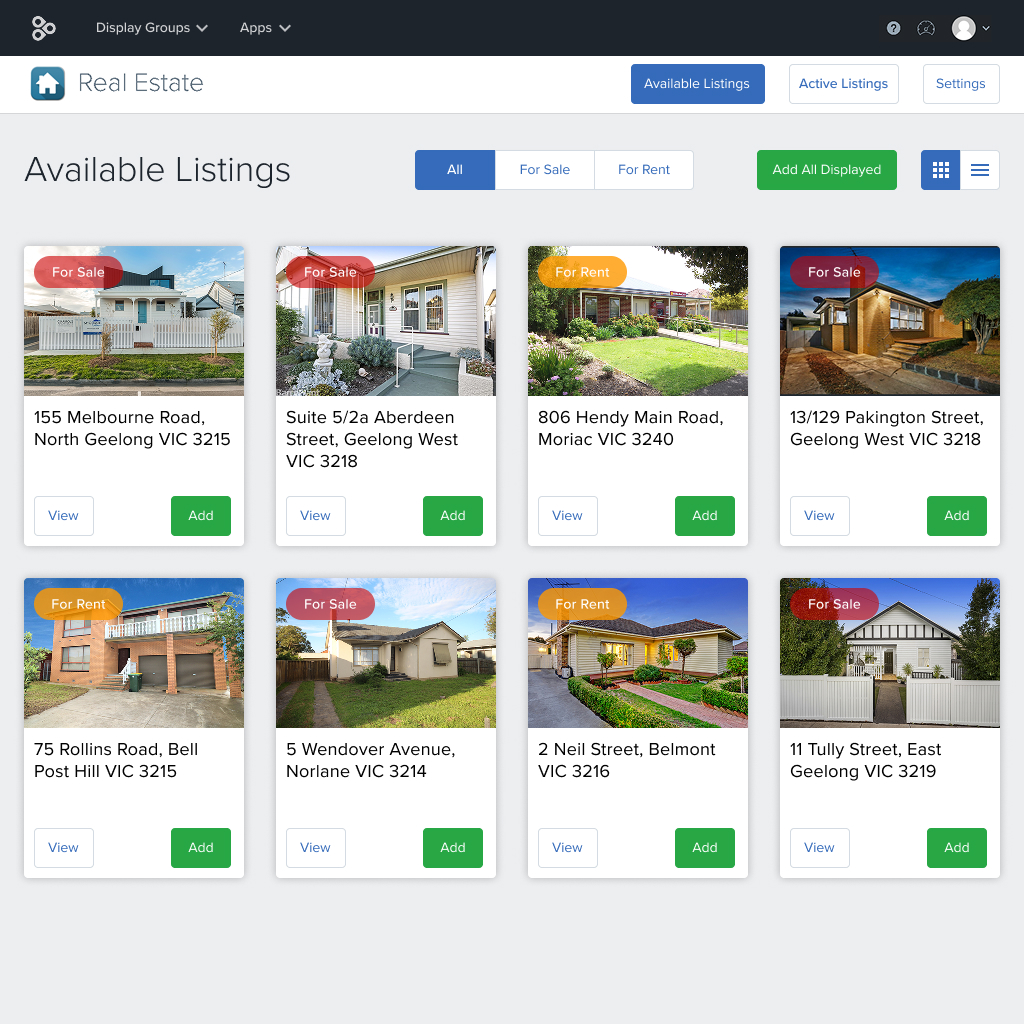The image size is (1024, 1024).
Task: Click the Real Estate house icon
Action: click(47, 84)
